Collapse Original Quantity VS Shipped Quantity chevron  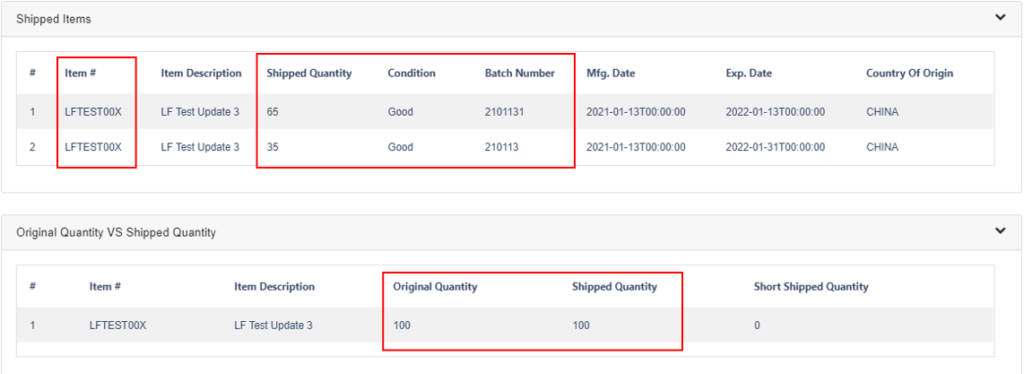tap(1000, 230)
